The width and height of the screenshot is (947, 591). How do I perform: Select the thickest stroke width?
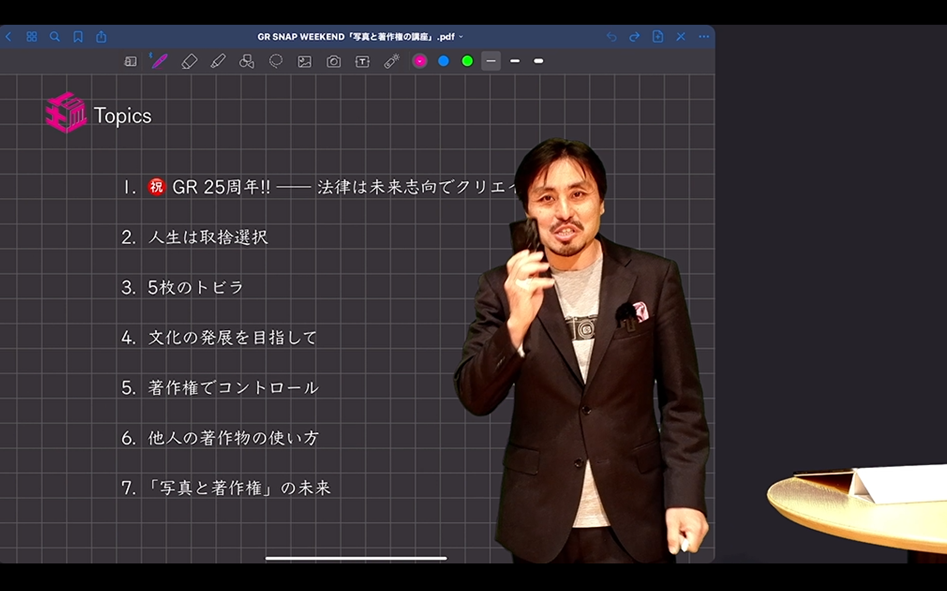[x=538, y=61]
